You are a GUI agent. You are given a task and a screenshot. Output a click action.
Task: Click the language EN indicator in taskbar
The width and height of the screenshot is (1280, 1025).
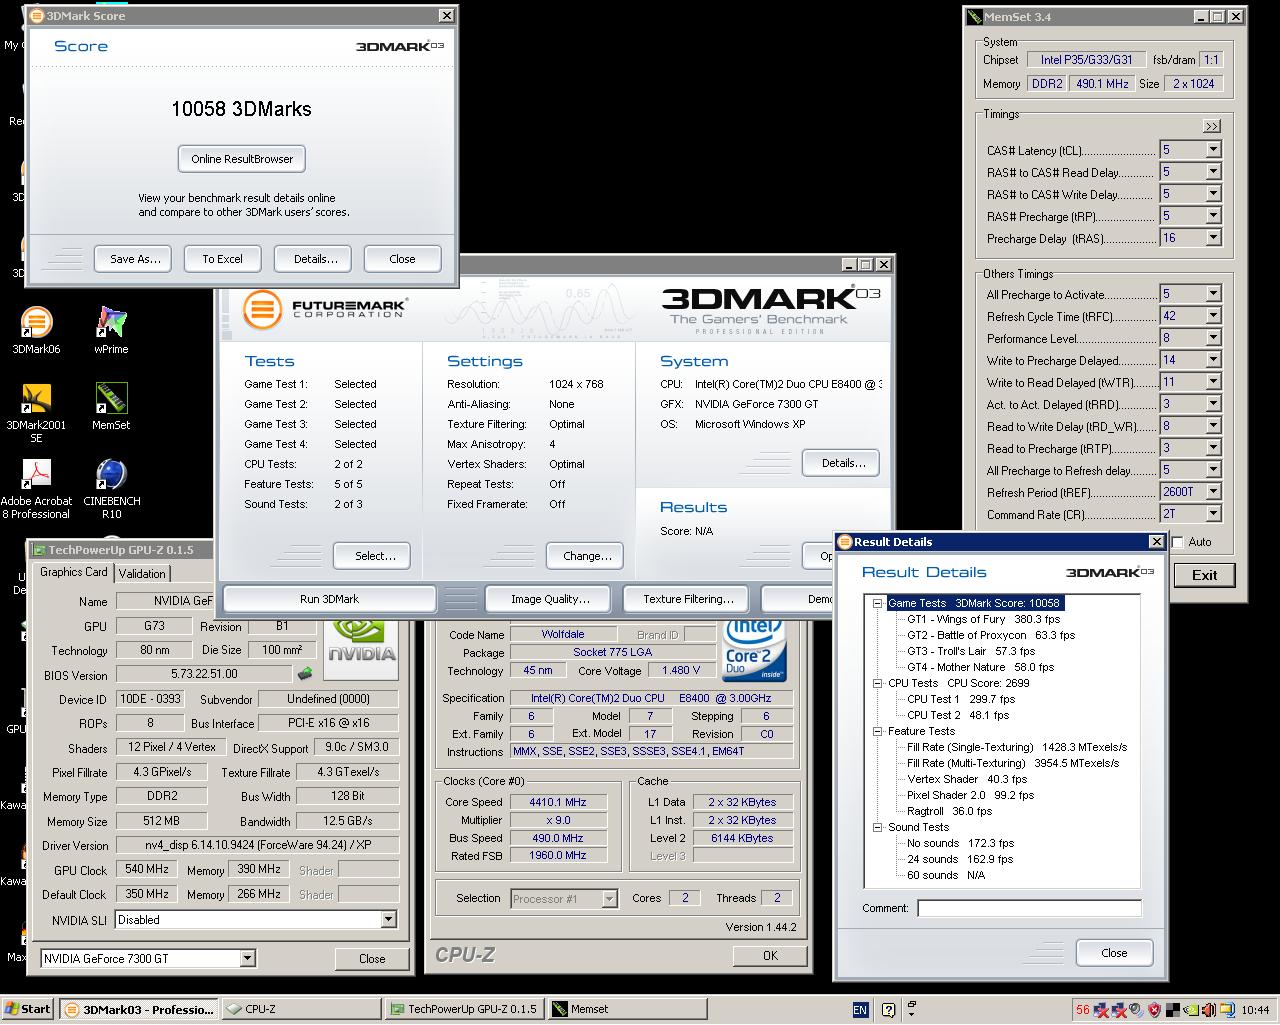click(x=860, y=1010)
